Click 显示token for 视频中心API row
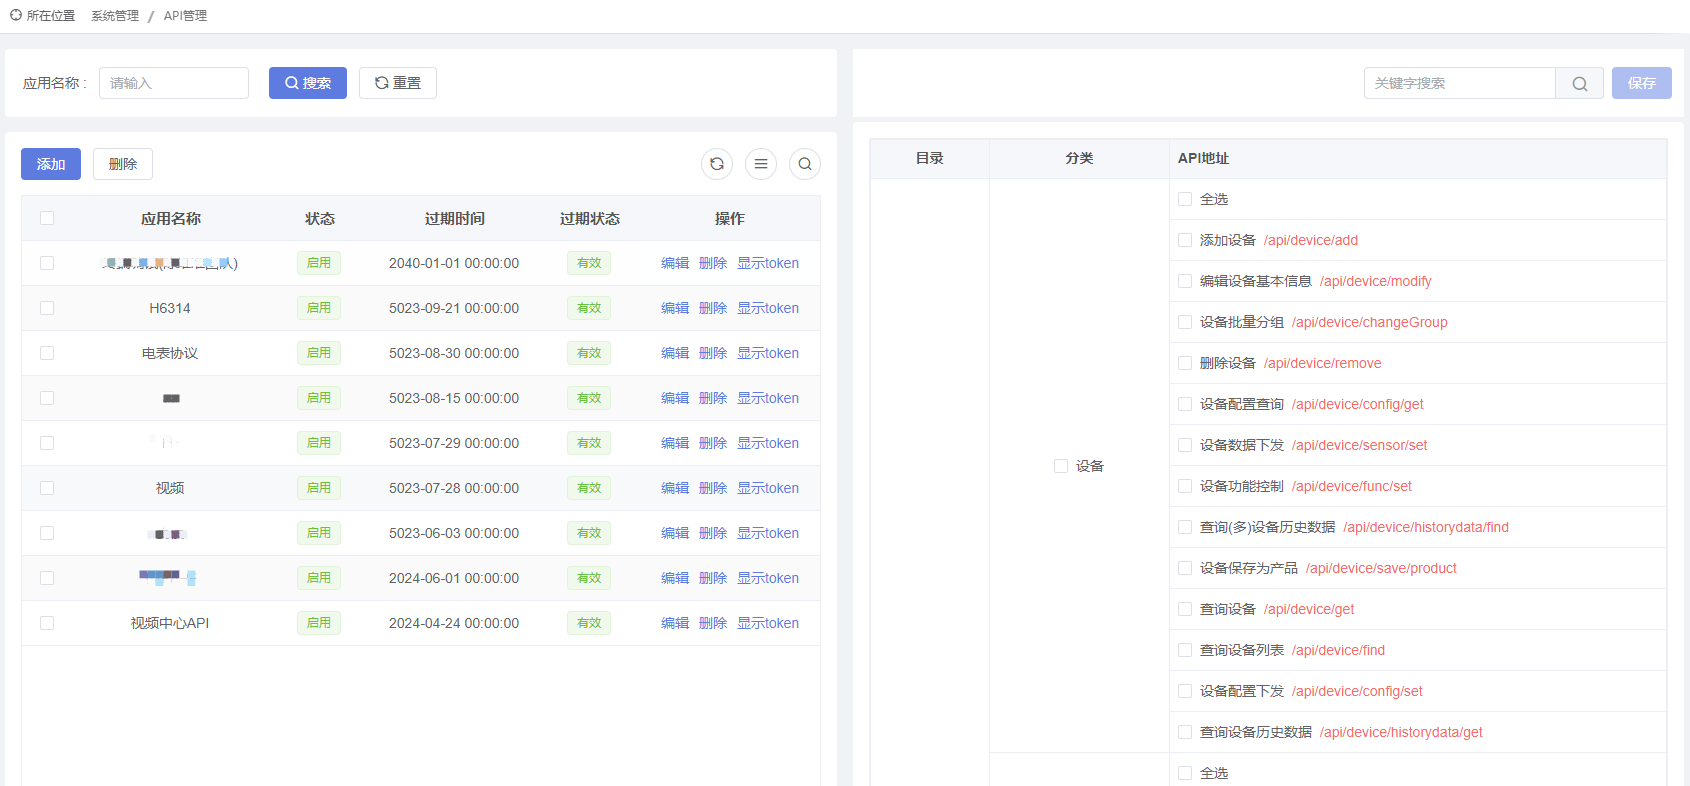Viewport: 1690px width, 786px height. [x=768, y=623]
